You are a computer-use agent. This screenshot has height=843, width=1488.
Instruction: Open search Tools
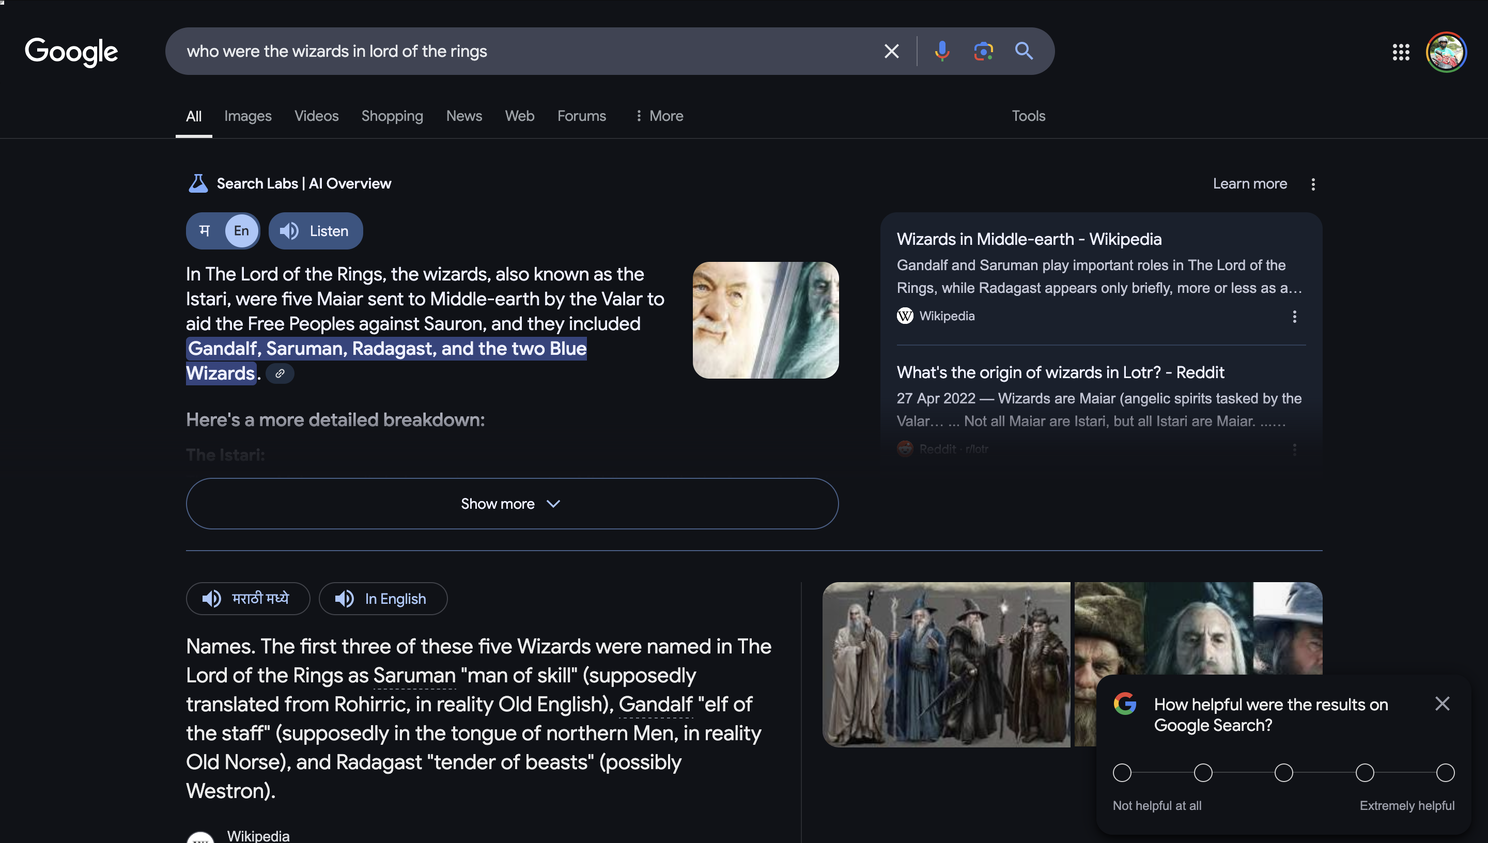pos(1028,116)
